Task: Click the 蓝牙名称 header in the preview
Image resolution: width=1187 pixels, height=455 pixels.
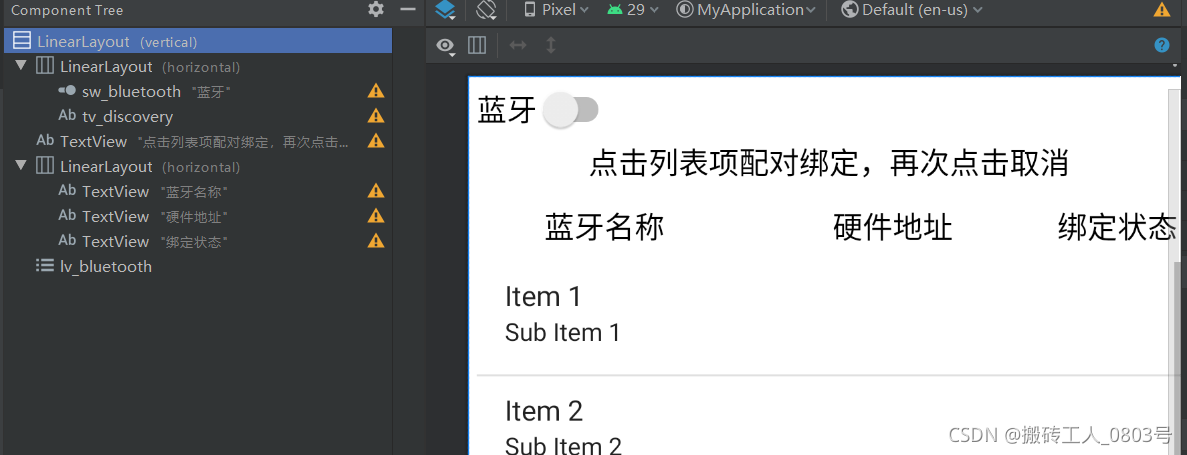Action: [x=604, y=227]
